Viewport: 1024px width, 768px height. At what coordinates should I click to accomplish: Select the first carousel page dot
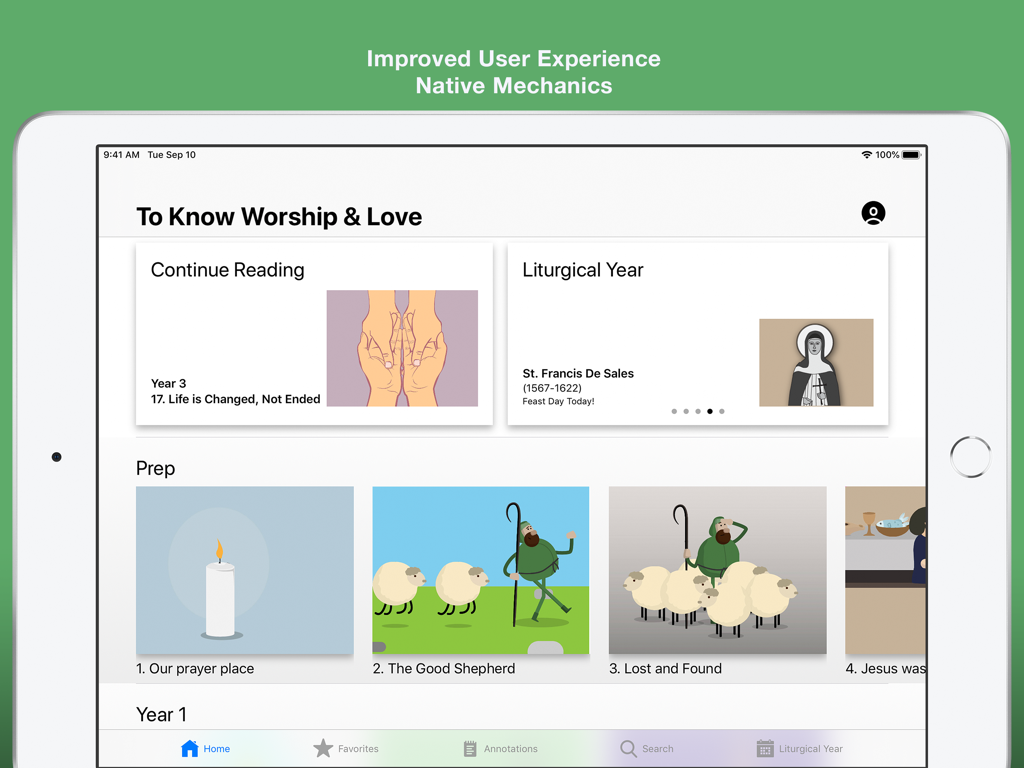[674, 411]
